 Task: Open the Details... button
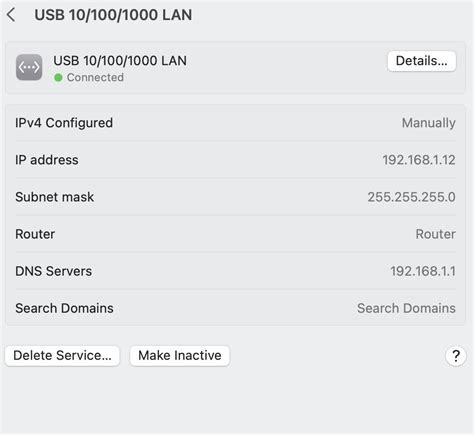(422, 61)
